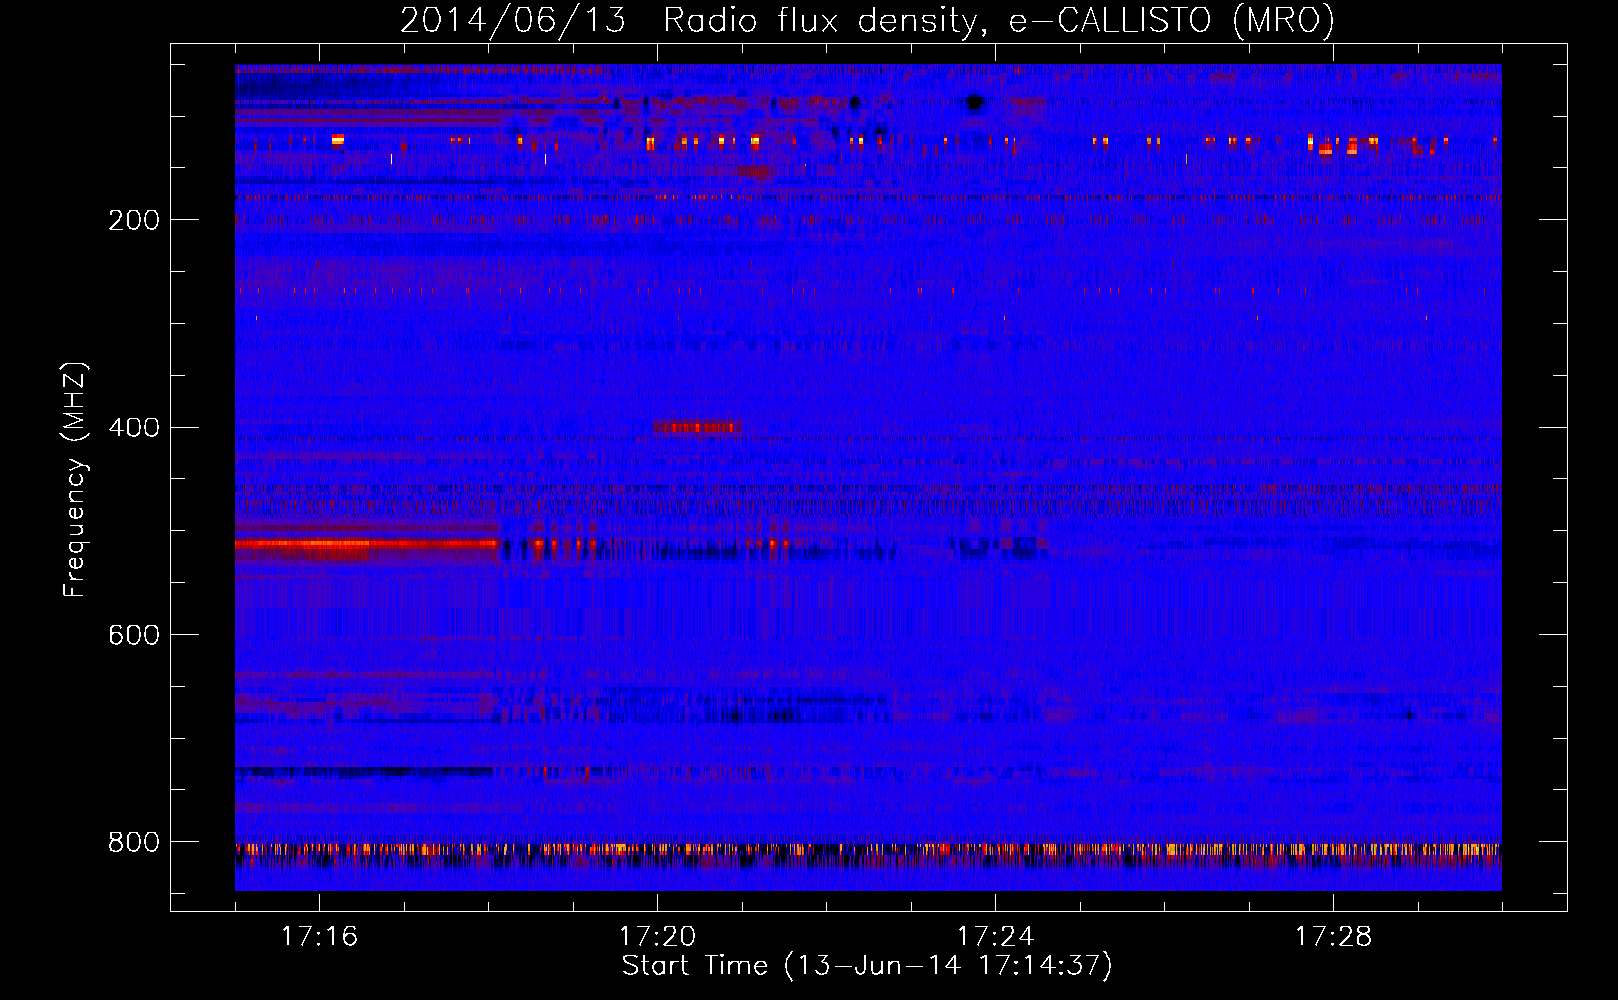Click the short red burst near 400 MHz
This screenshot has width=1618, height=1000.
click(x=697, y=427)
